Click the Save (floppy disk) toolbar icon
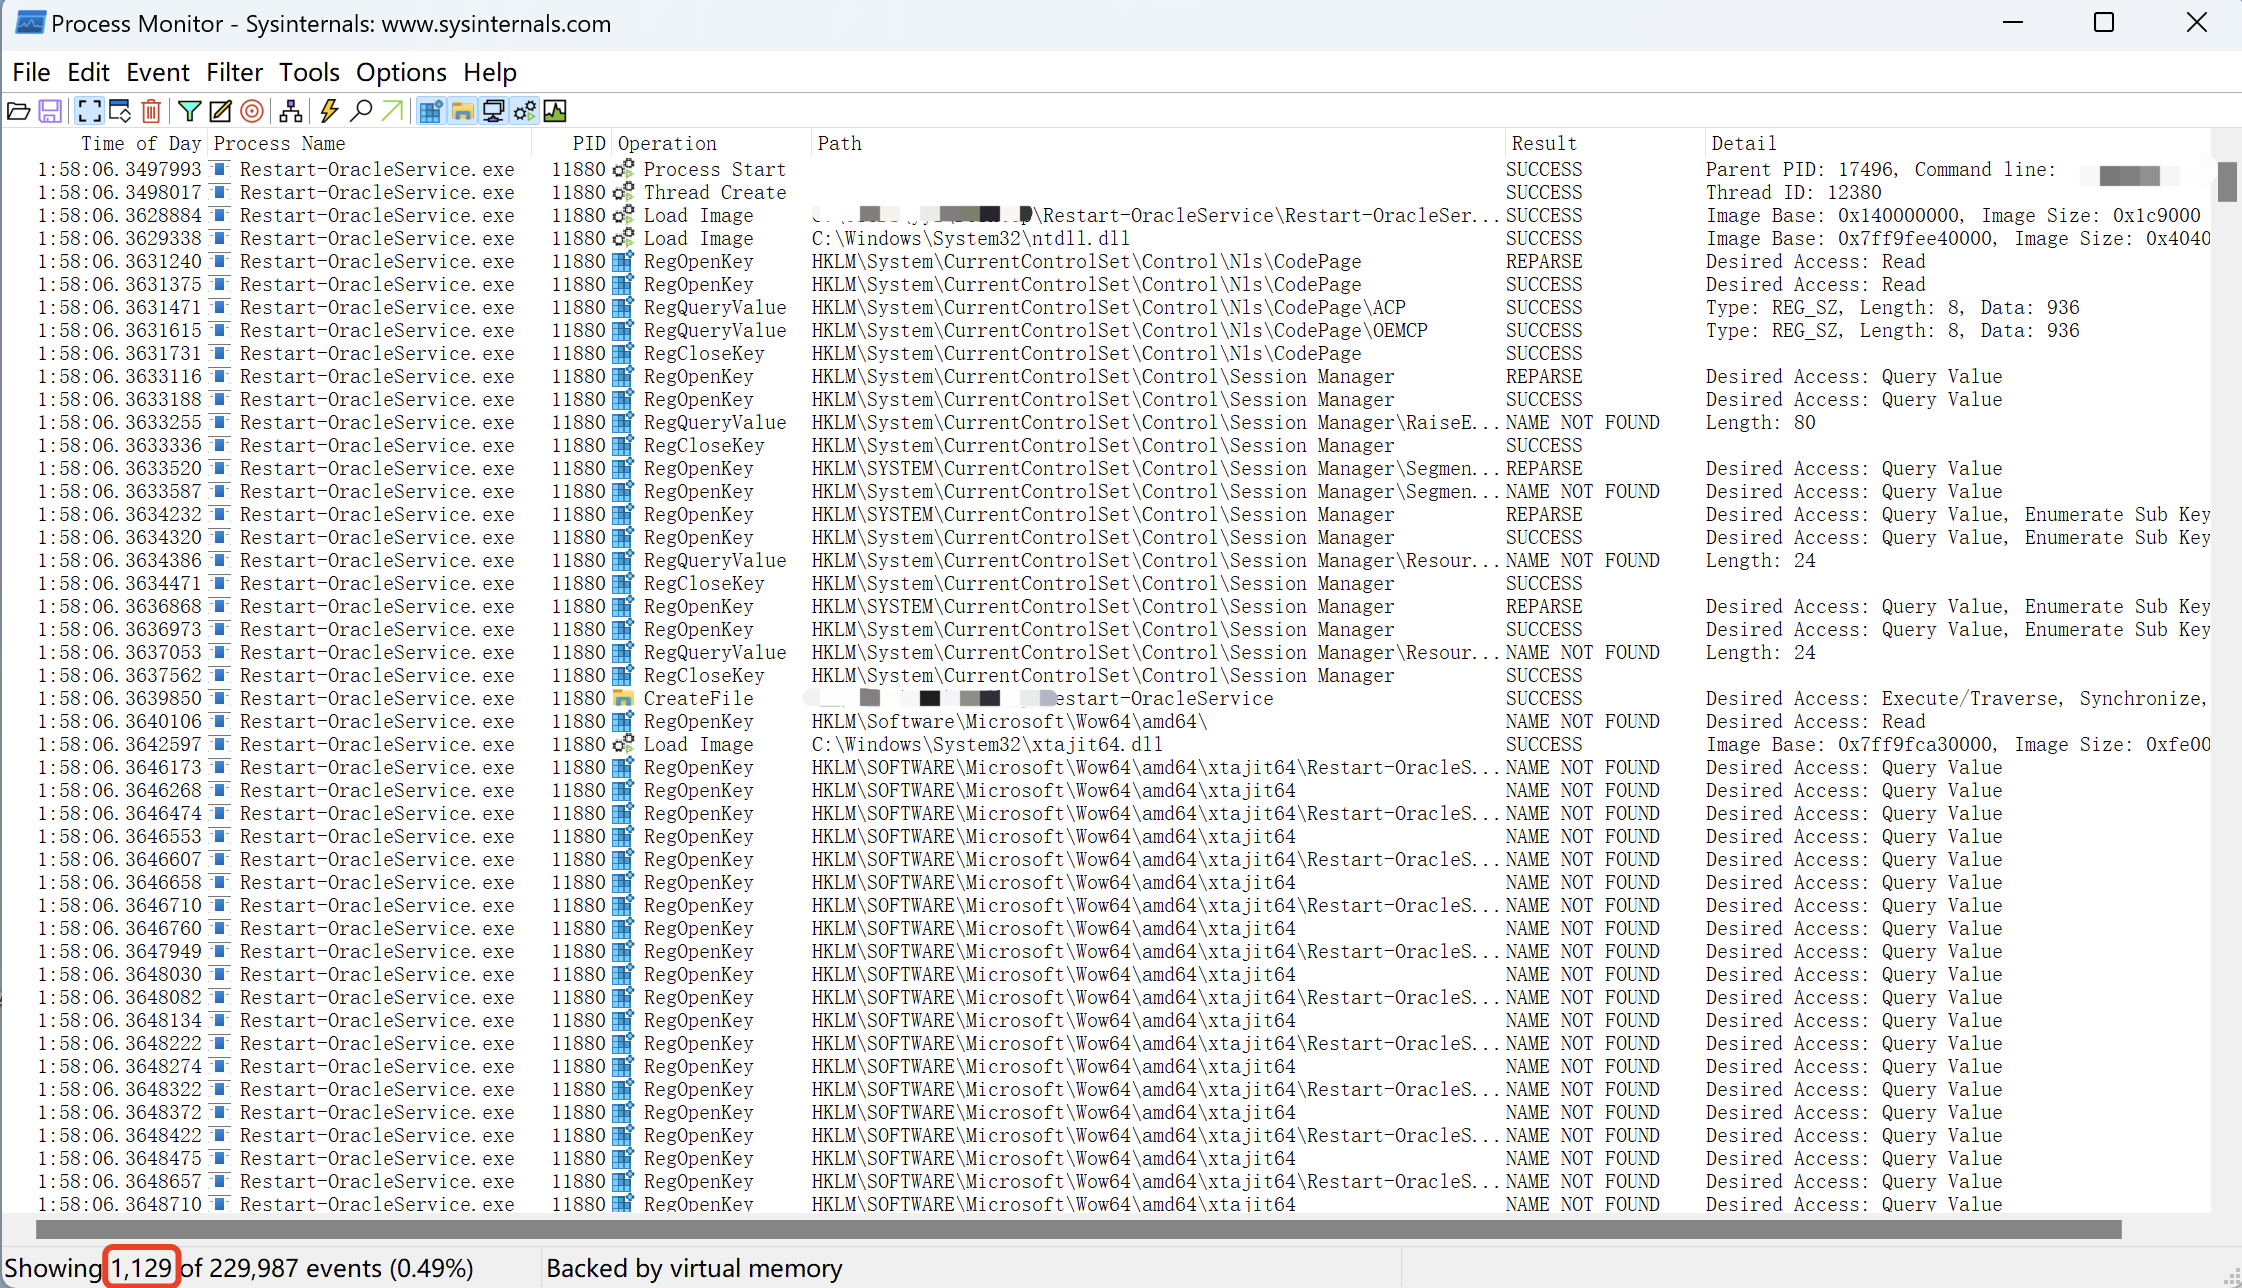This screenshot has height=1288, width=2242. click(50, 111)
